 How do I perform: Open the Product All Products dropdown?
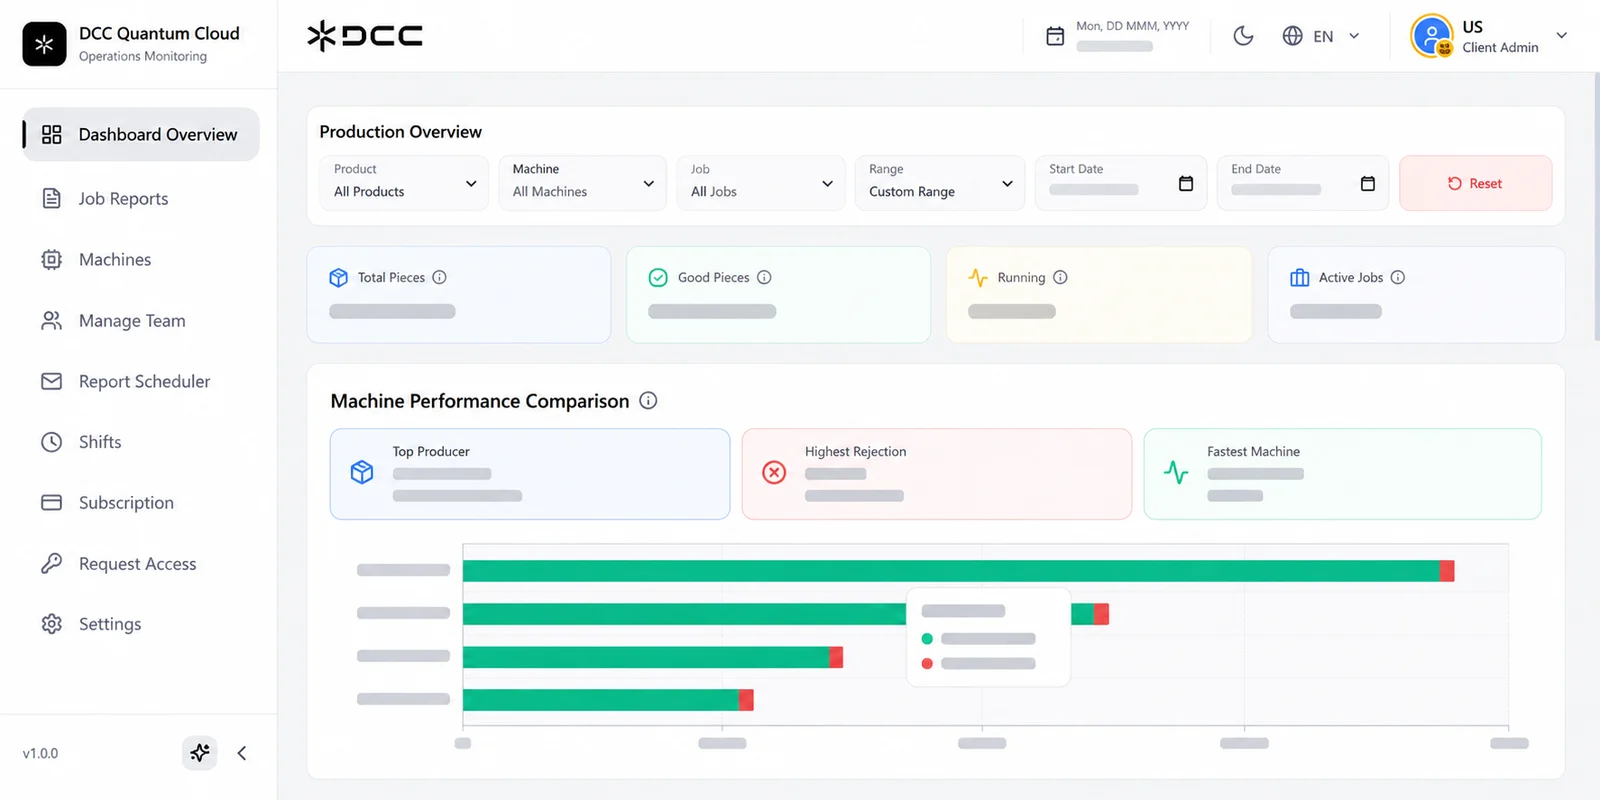click(404, 183)
